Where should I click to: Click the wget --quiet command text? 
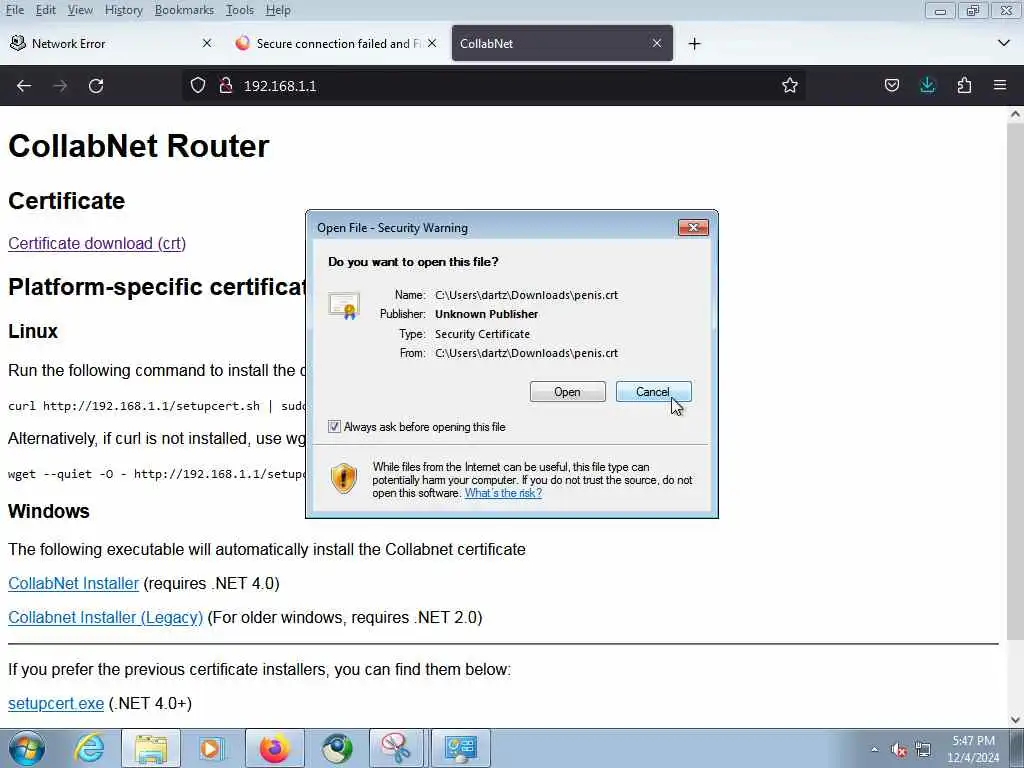[157, 473]
